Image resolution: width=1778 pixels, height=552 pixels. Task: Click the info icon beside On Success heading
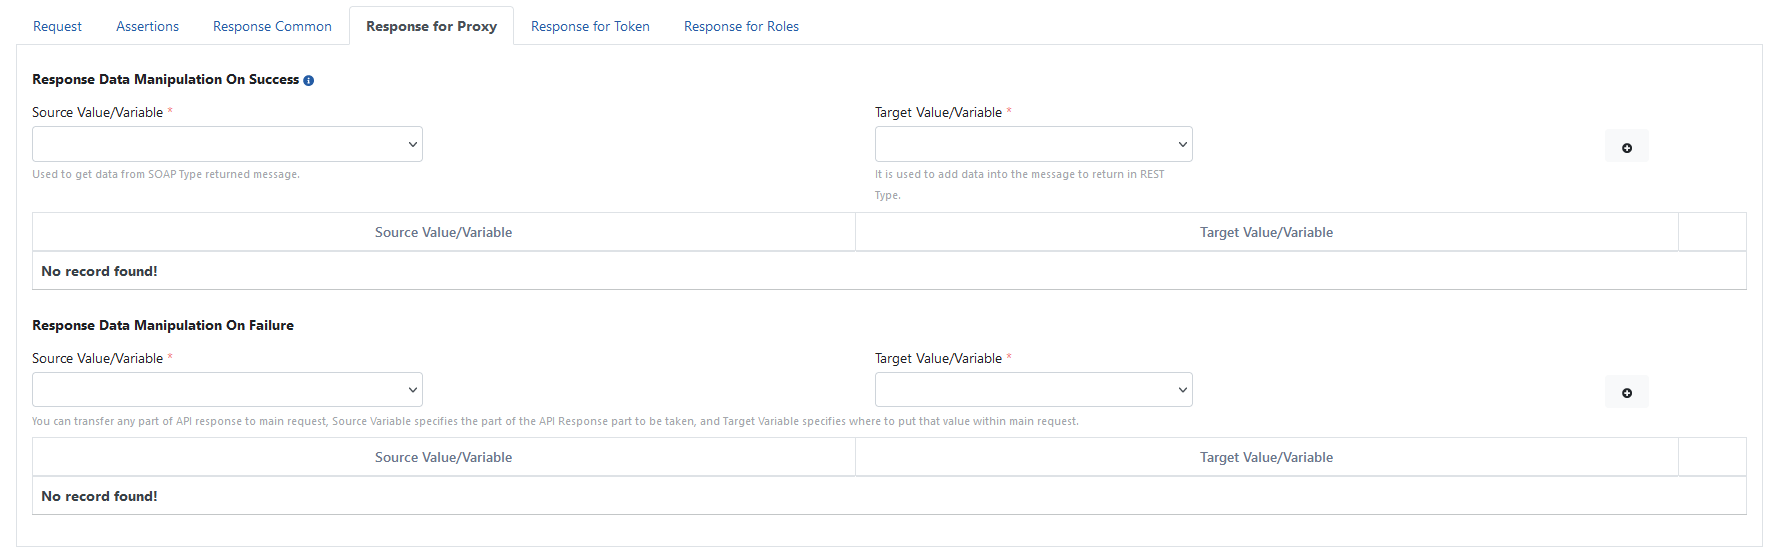[308, 81]
